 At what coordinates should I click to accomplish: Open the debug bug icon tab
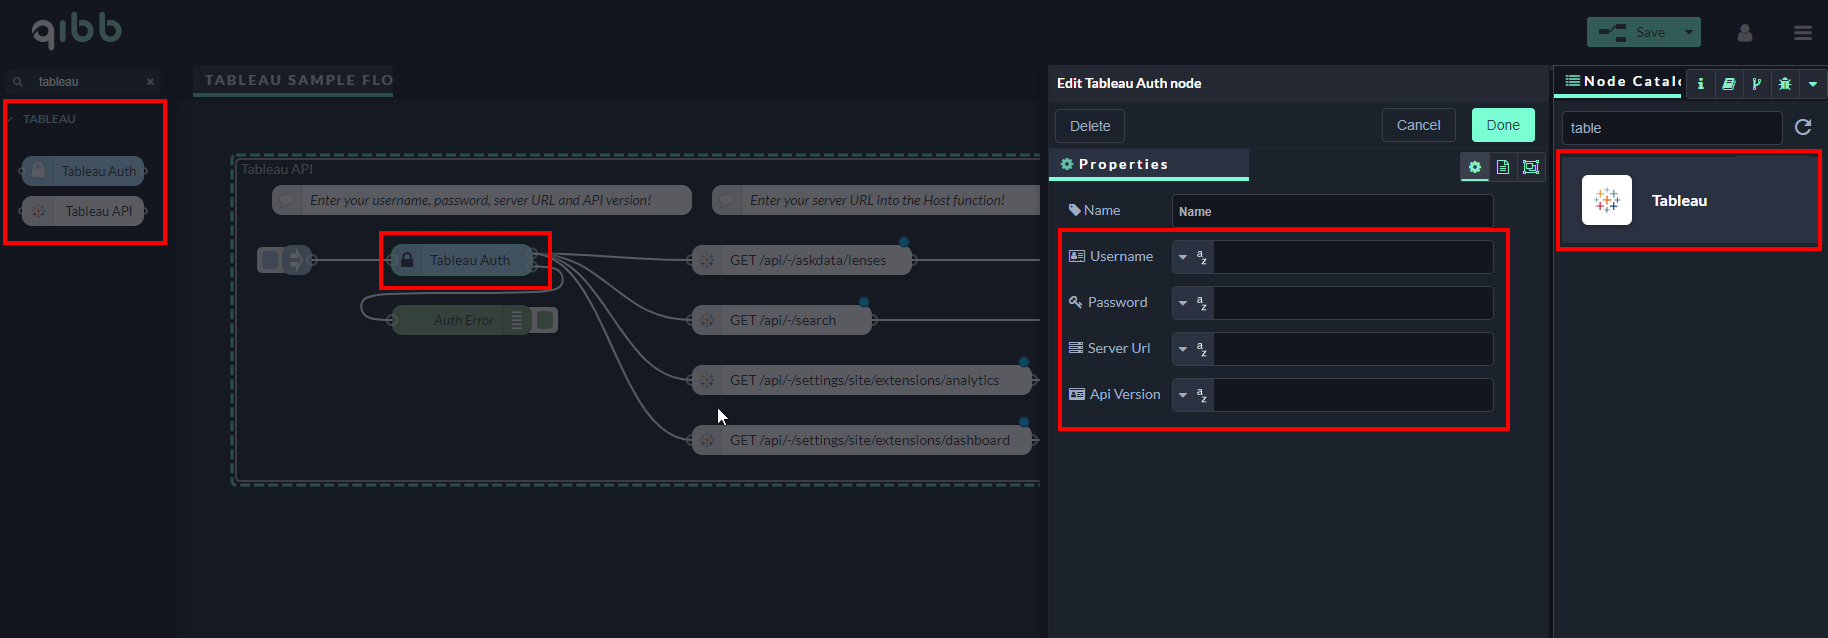tap(1784, 84)
